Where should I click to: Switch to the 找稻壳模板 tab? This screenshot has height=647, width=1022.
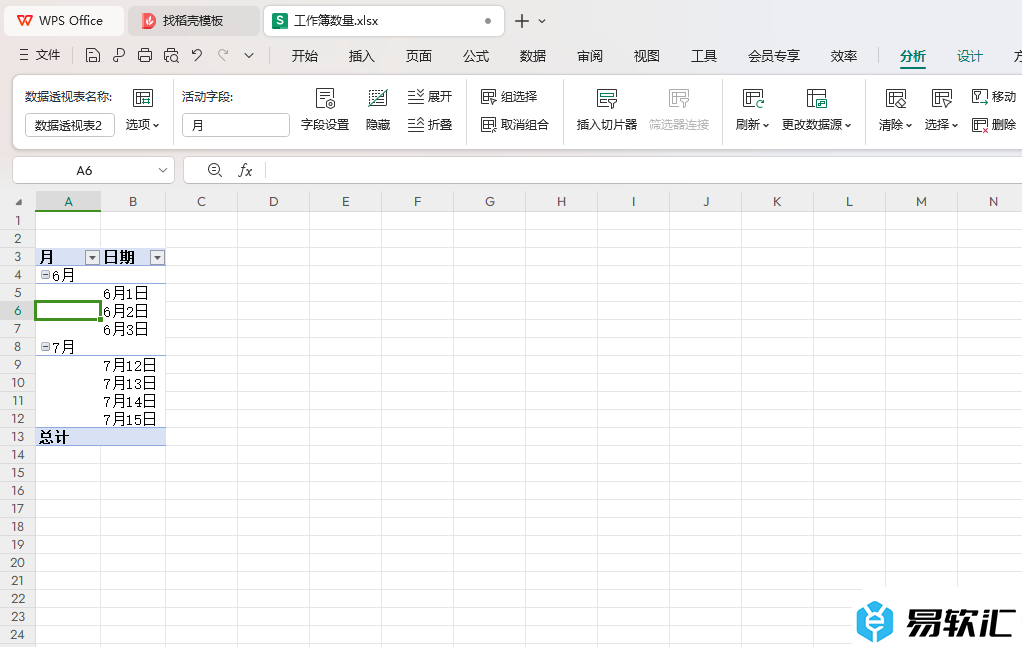click(193, 21)
